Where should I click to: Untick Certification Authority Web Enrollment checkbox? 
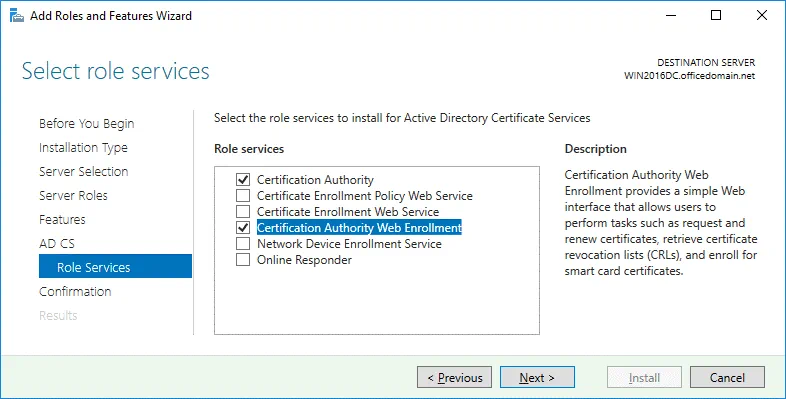pos(243,228)
